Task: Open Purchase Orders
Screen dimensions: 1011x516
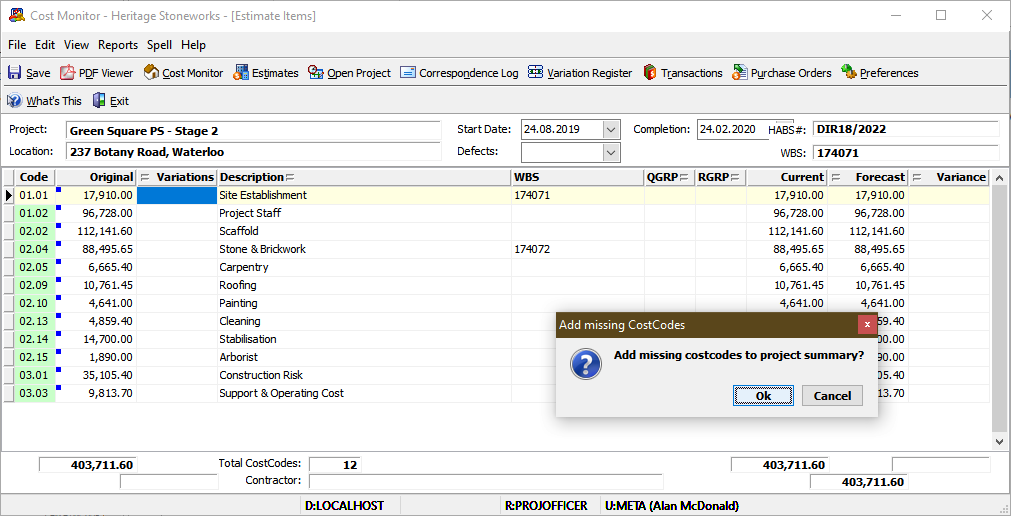Action: click(781, 73)
